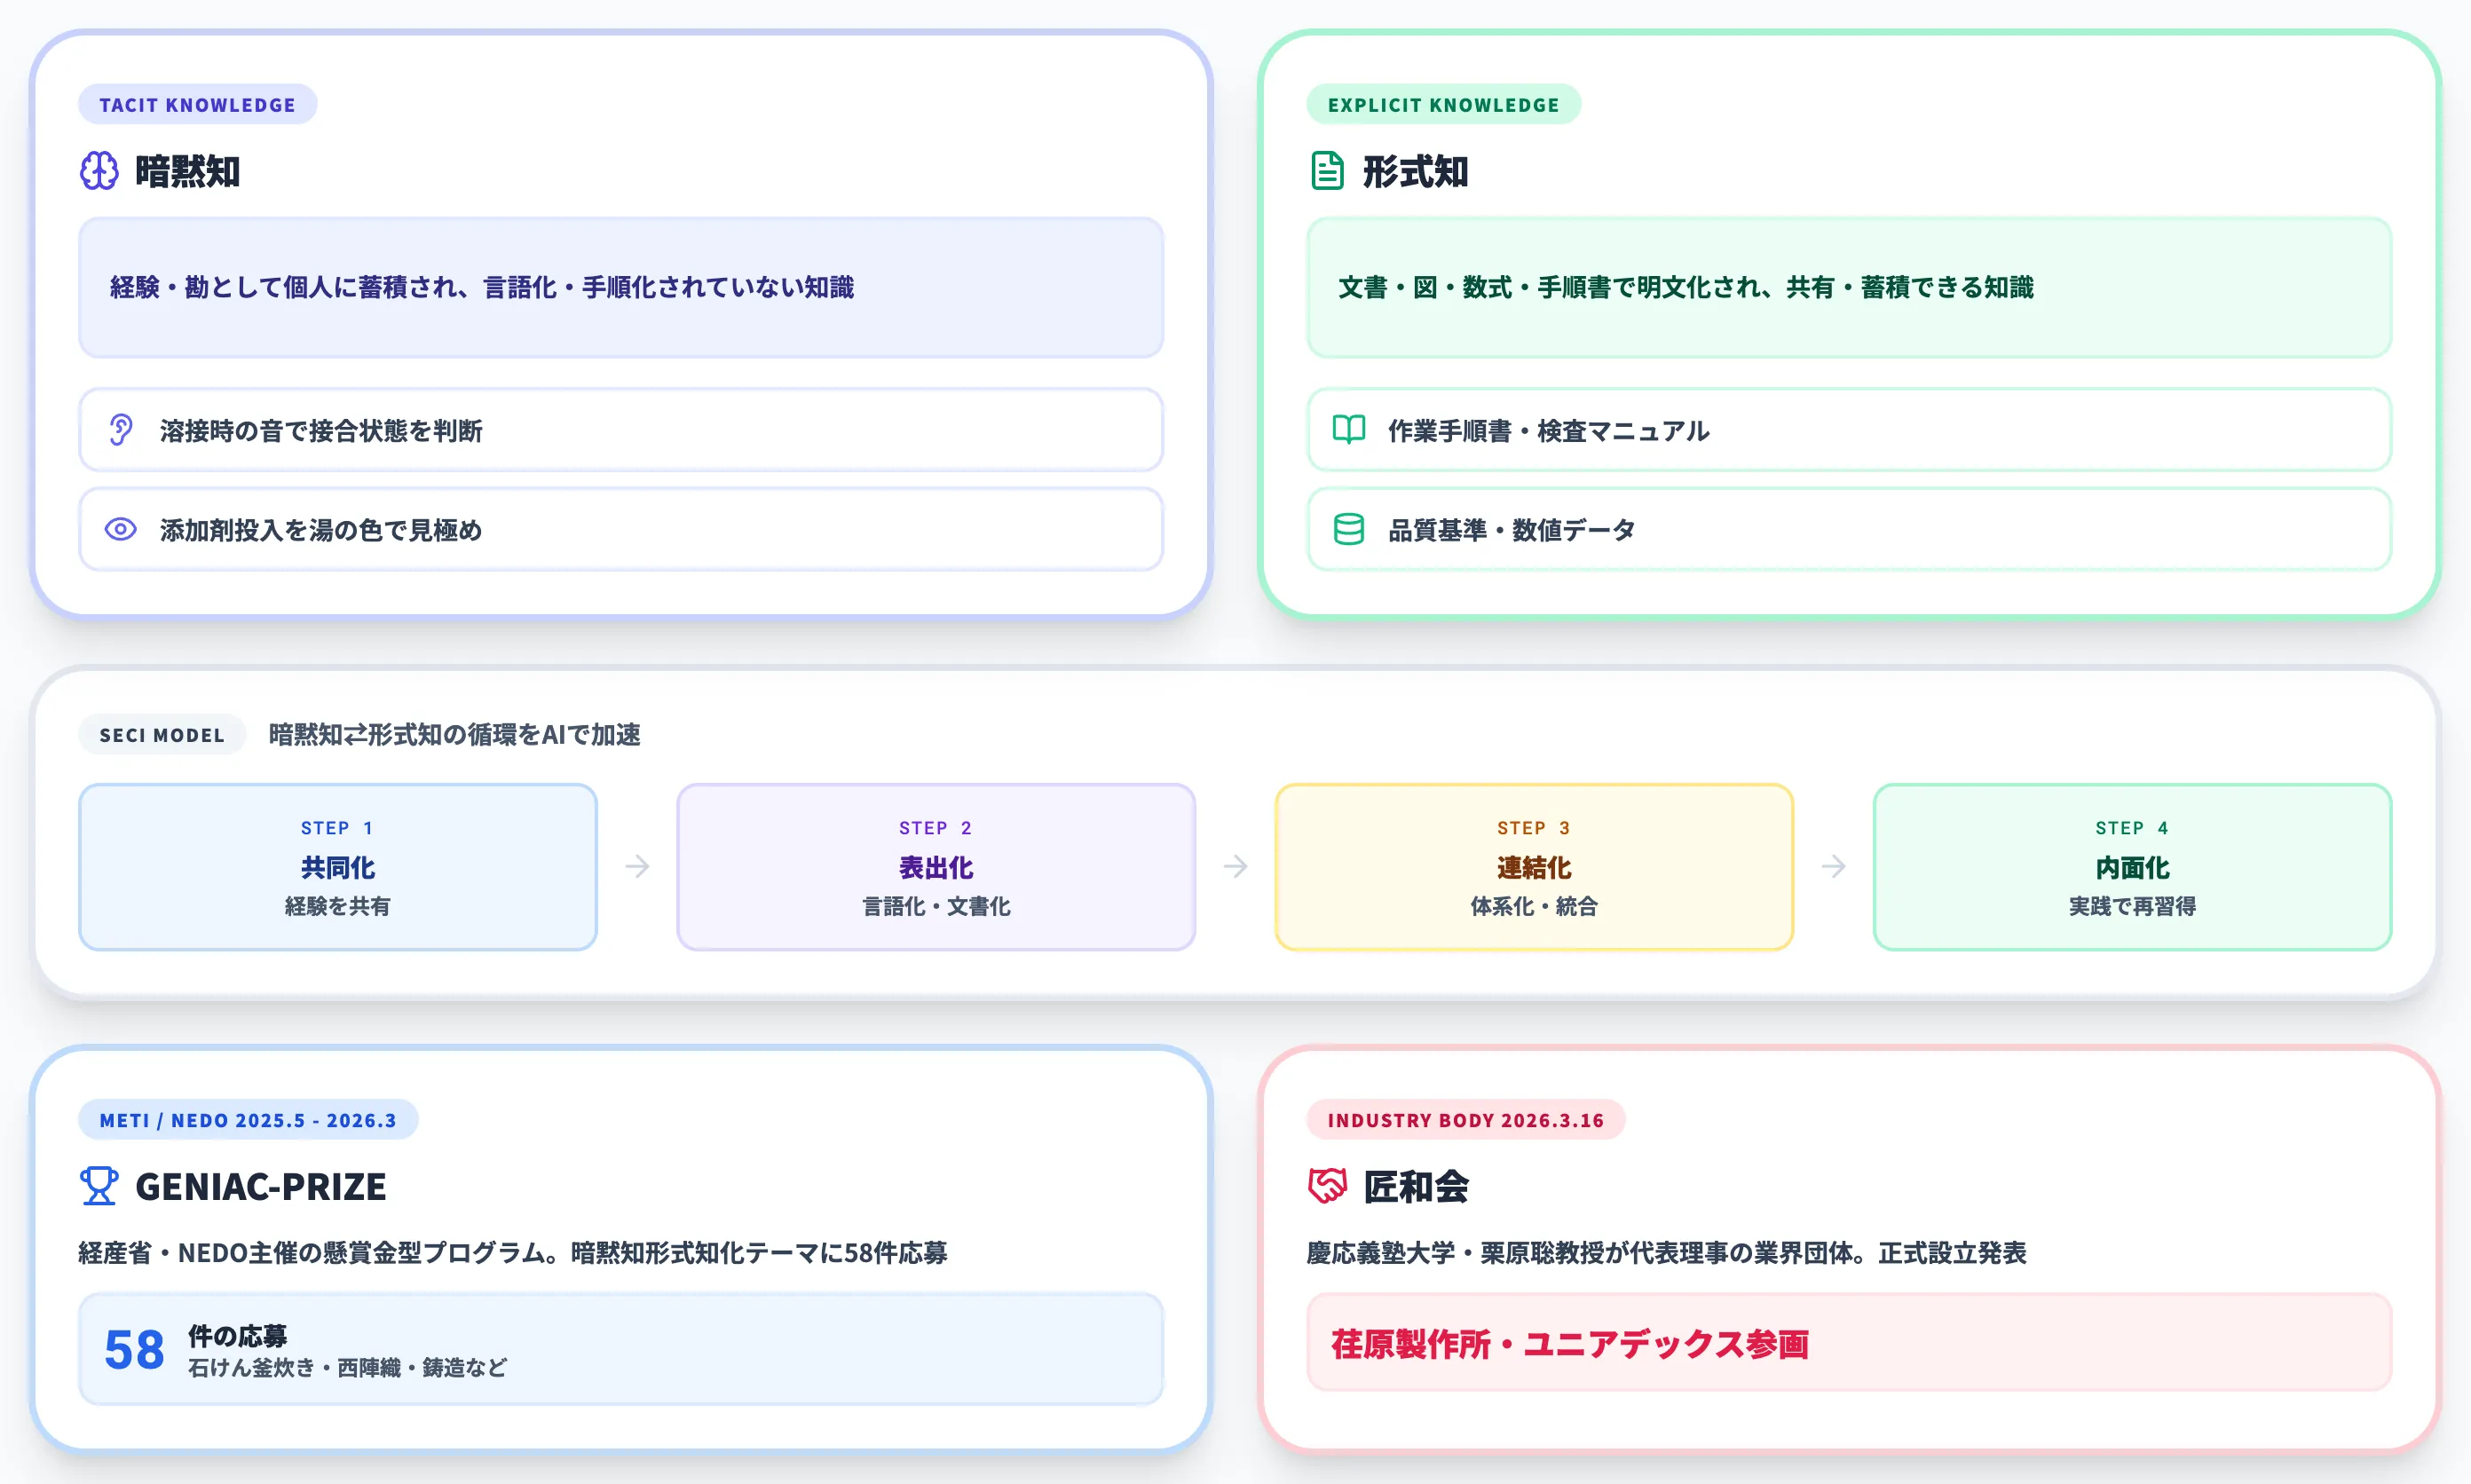Click the brain icon next to 暗黙知

tap(100, 171)
